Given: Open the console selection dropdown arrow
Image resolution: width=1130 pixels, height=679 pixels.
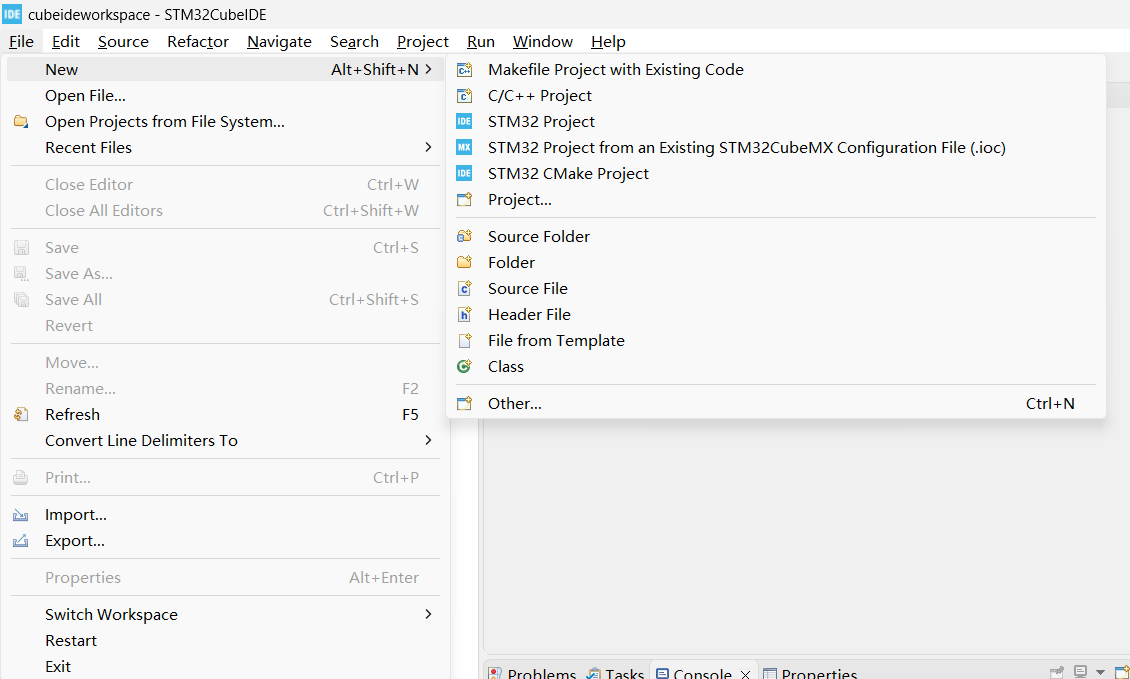Looking at the screenshot, I should (1100, 673).
